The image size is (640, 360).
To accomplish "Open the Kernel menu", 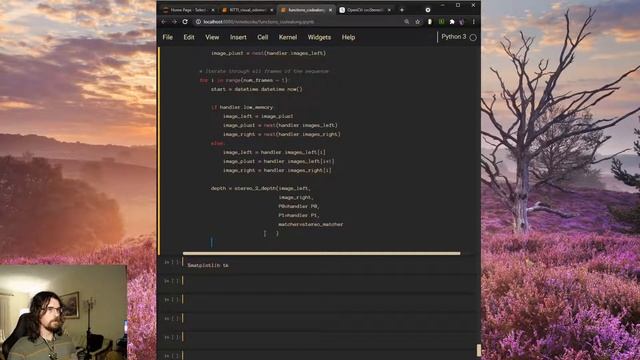I will click(x=288, y=37).
